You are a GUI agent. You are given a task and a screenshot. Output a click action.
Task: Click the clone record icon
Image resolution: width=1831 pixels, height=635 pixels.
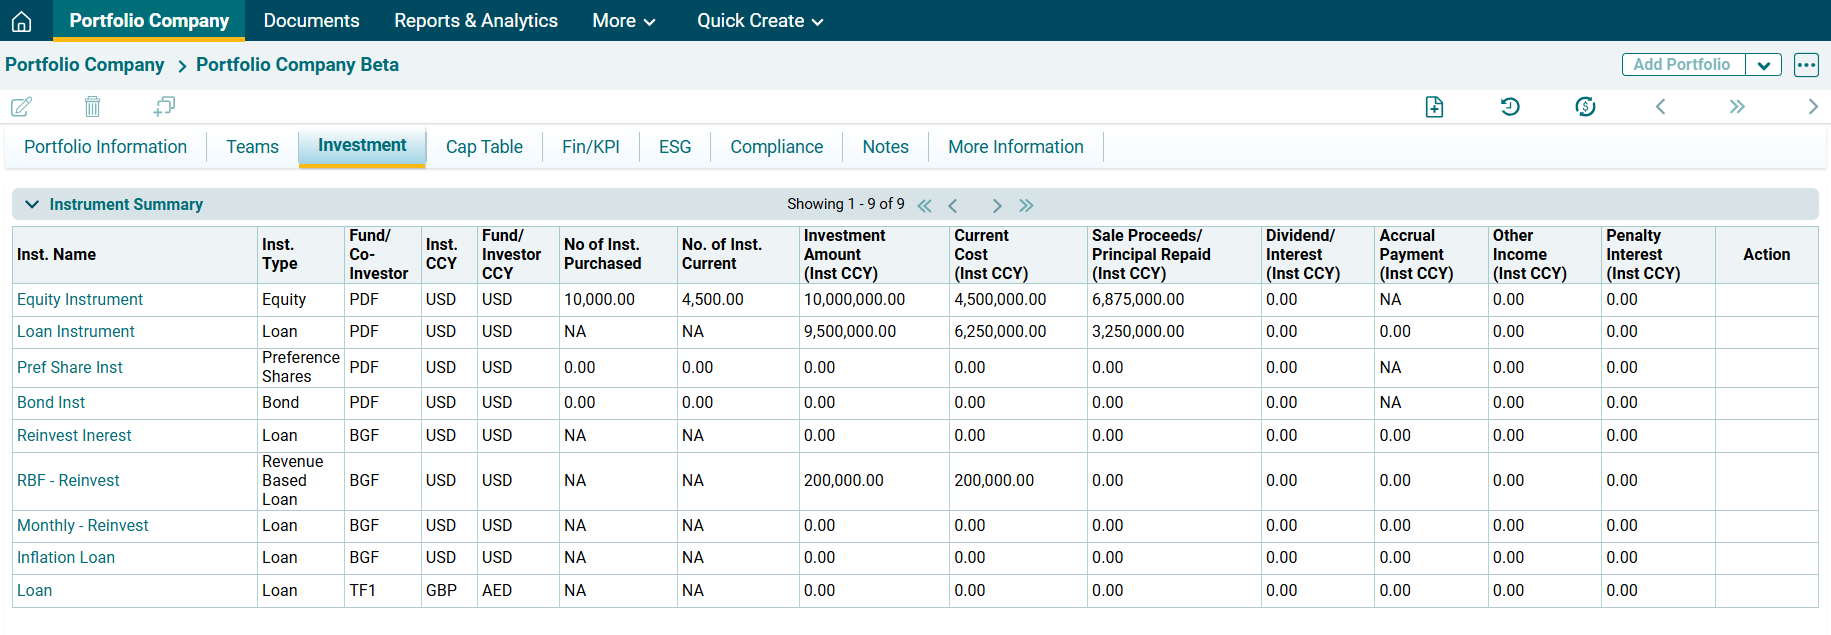[164, 106]
